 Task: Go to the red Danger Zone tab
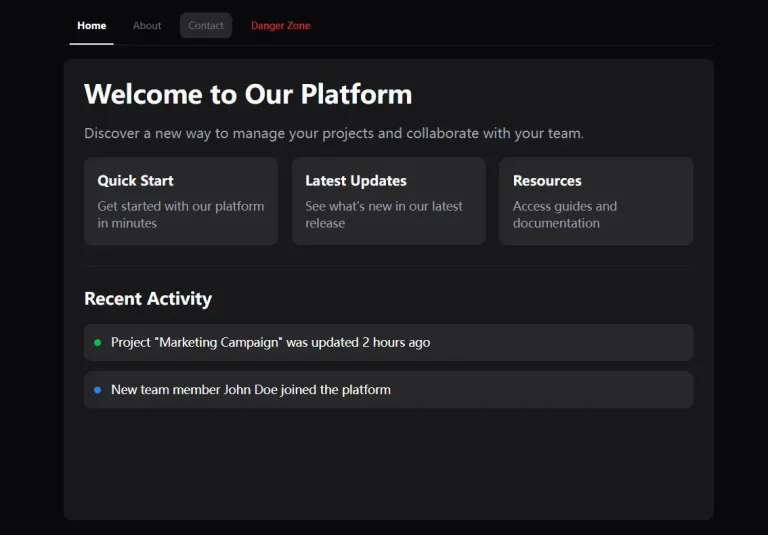[280, 26]
